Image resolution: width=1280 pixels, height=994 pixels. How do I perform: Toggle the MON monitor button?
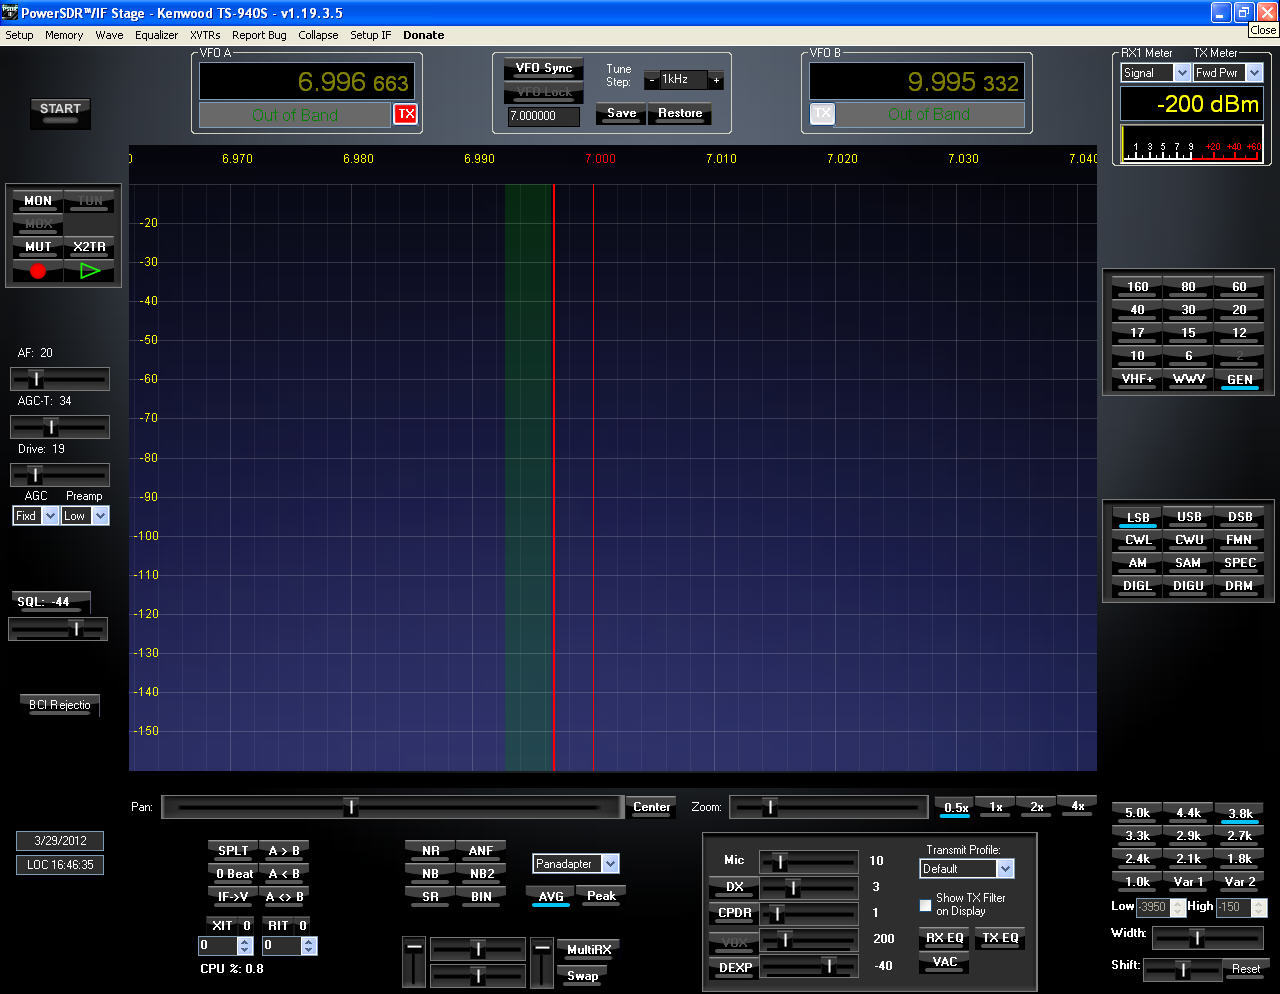point(38,201)
